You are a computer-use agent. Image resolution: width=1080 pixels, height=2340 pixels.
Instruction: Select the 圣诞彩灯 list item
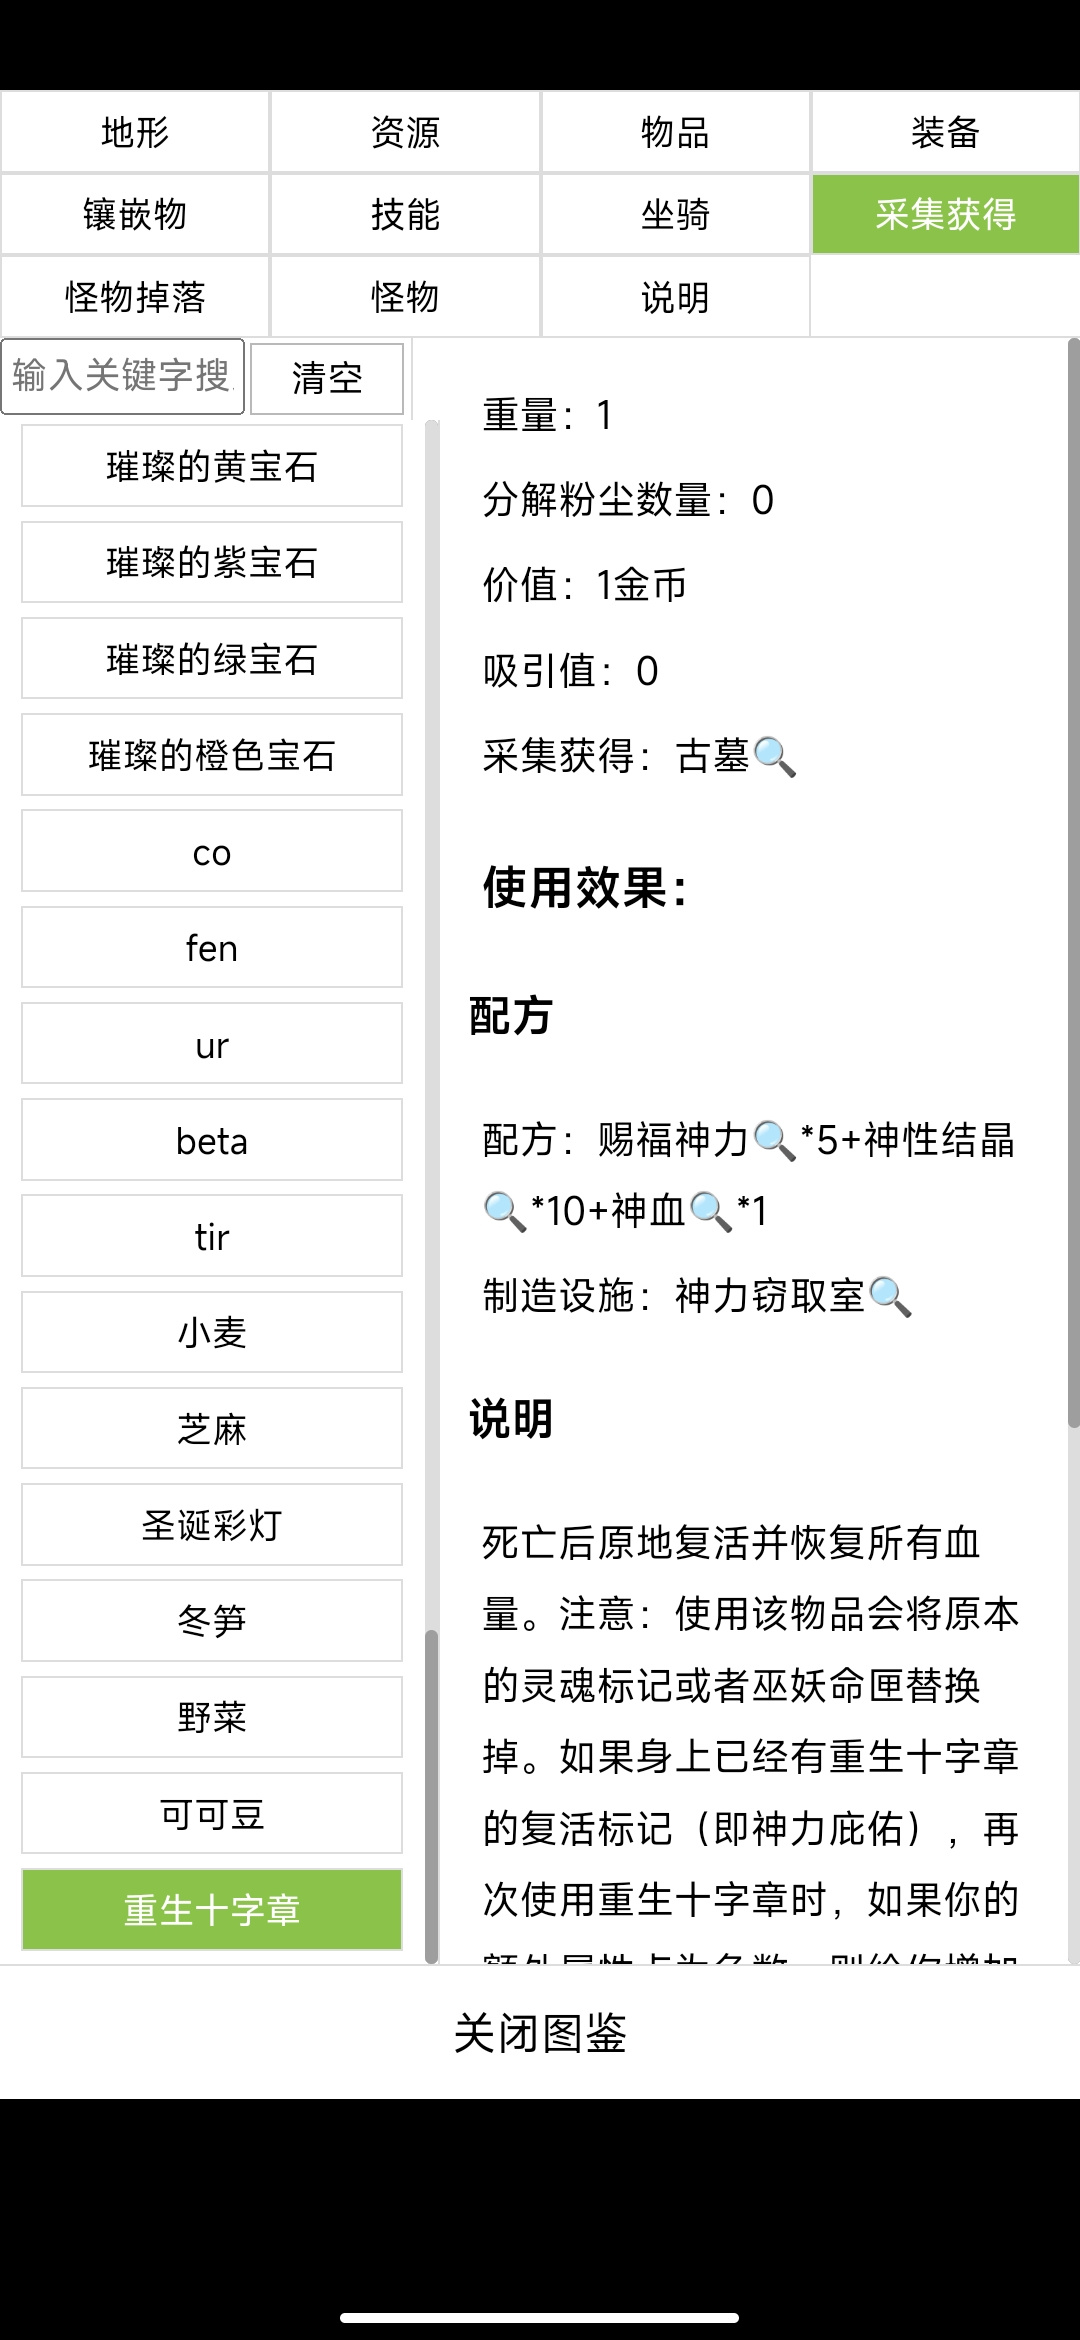[212, 1525]
